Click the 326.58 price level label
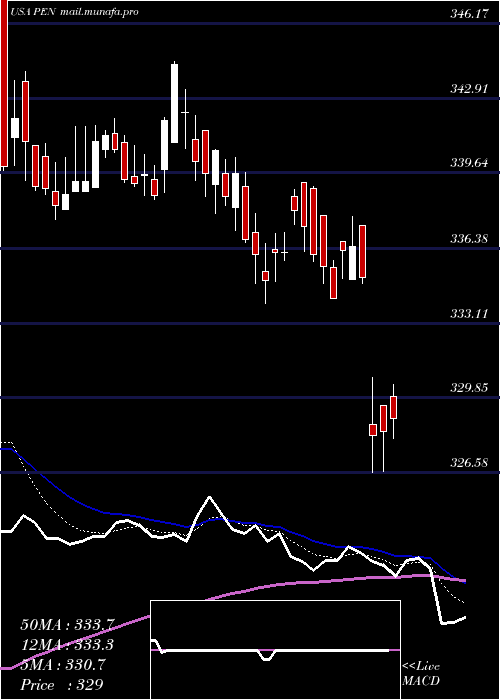The height and width of the screenshot is (700, 500). pos(468,462)
